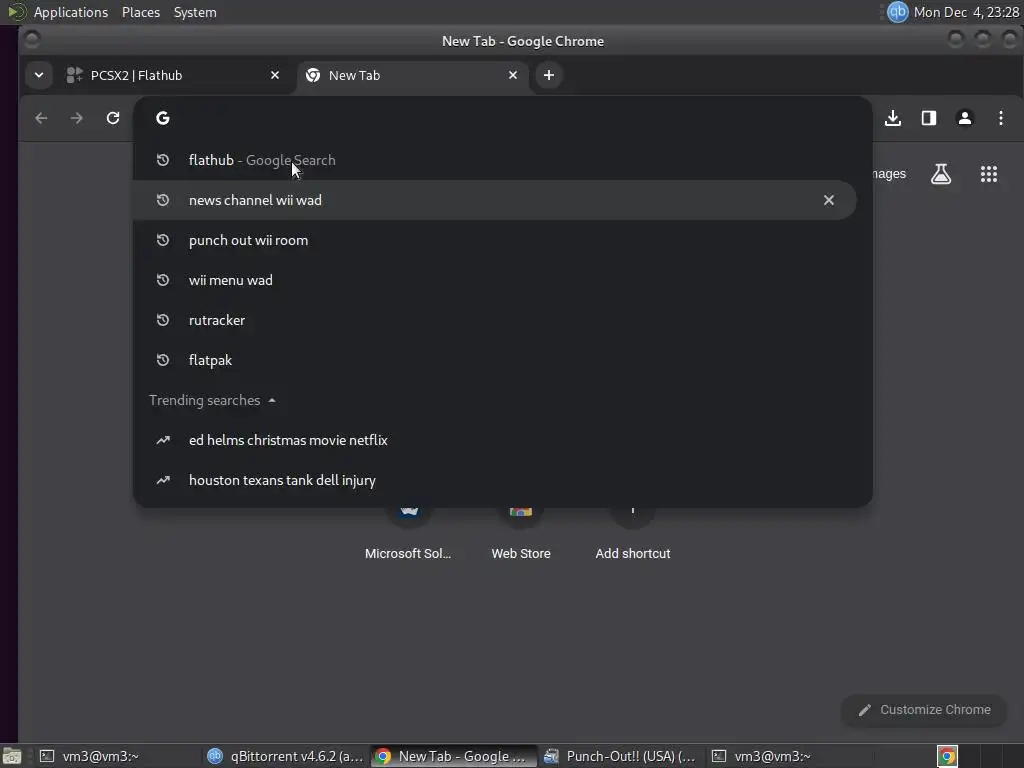Click the history icon beside 'rutracker'

click(x=163, y=320)
